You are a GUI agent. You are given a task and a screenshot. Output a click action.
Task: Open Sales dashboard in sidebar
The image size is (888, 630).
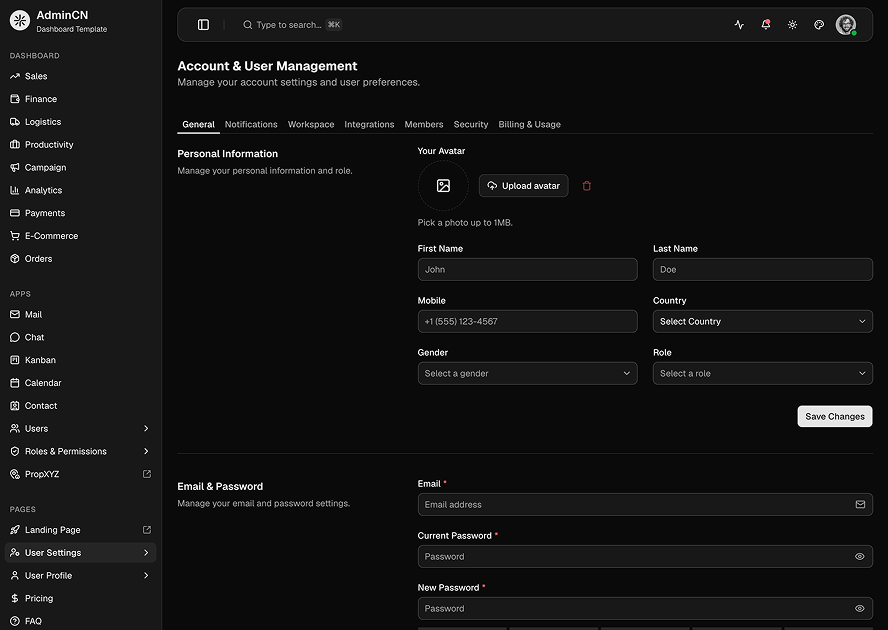[x=80, y=76]
